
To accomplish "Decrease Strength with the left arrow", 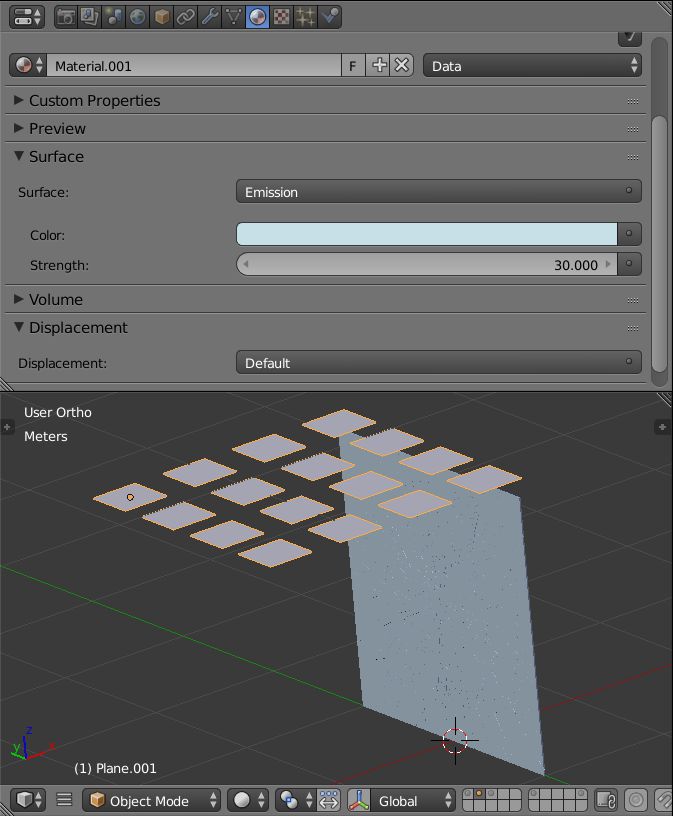I will click(x=246, y=264).
